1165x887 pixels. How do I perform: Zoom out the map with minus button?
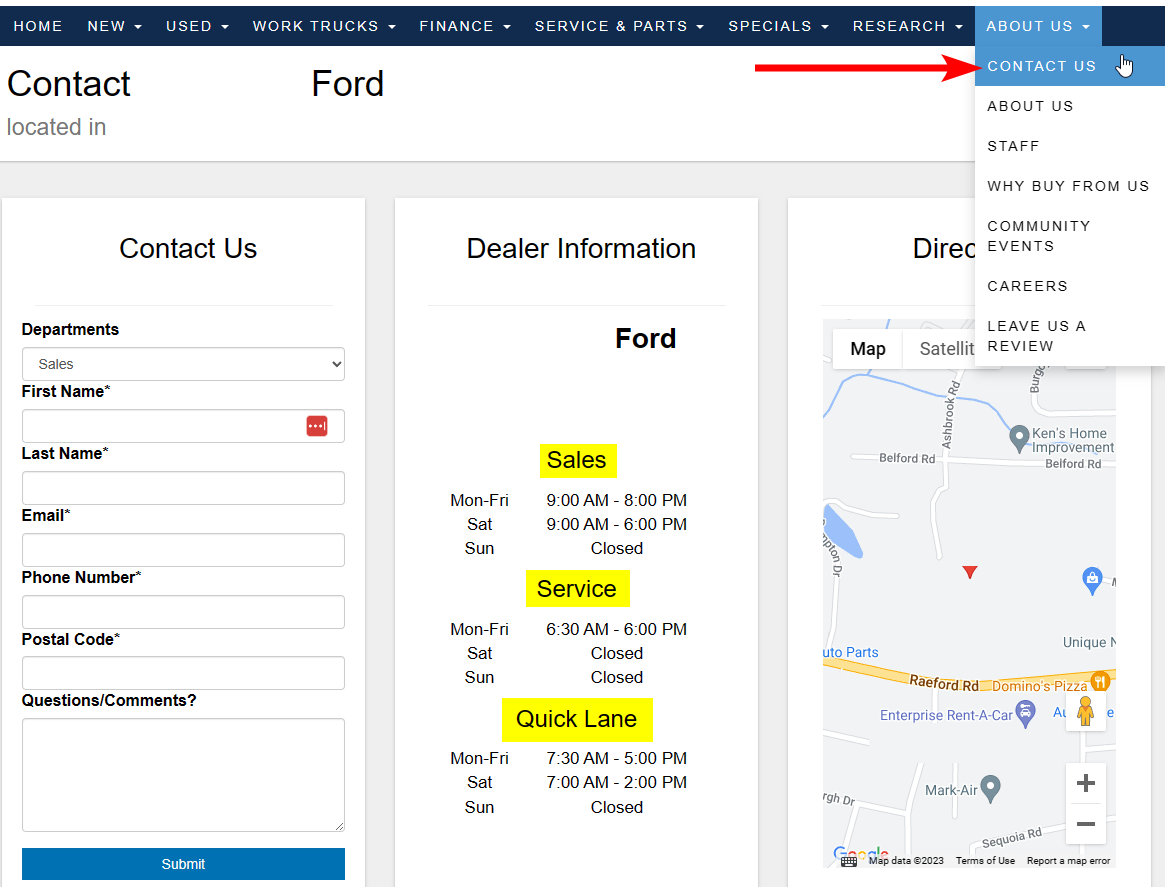coord(1086,824)
